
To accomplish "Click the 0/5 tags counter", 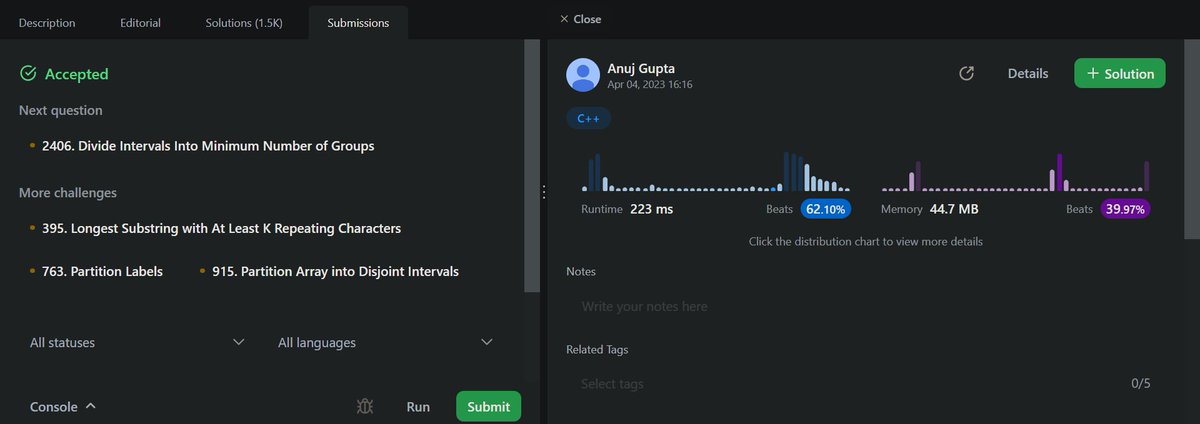I will click(x=1141, y=384).
